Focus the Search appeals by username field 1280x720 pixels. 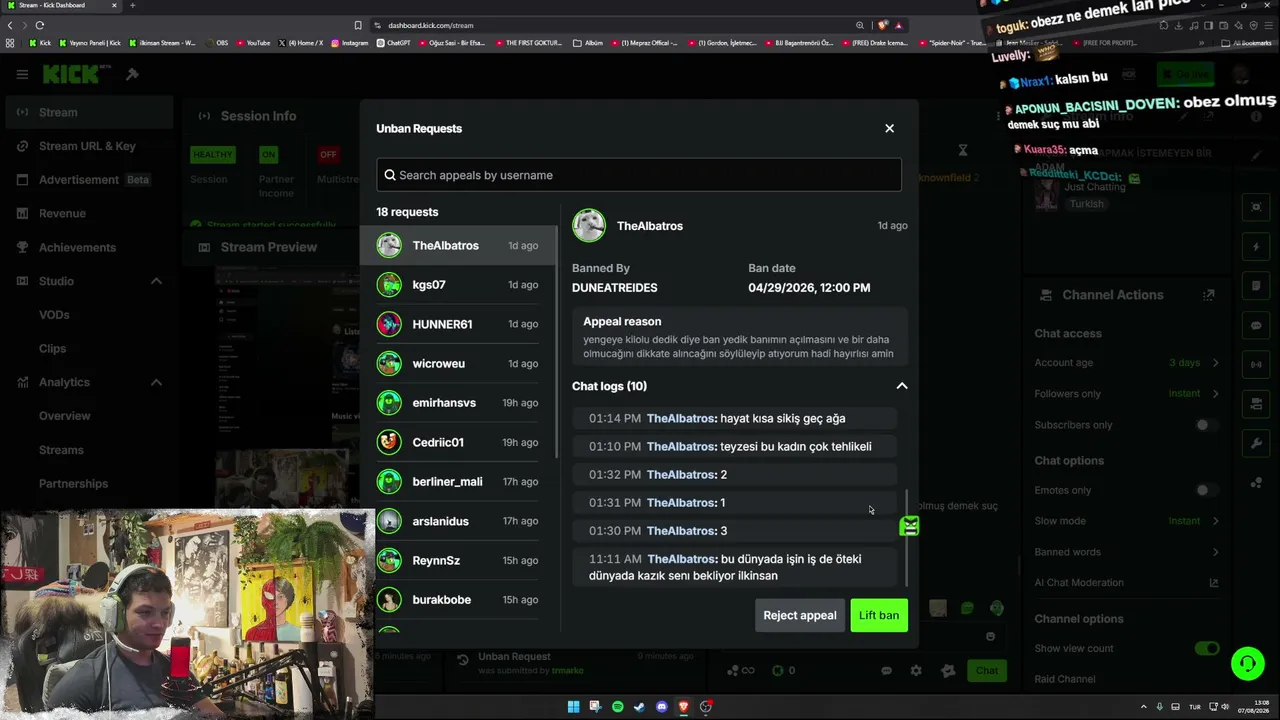click(x=639, y=175)
